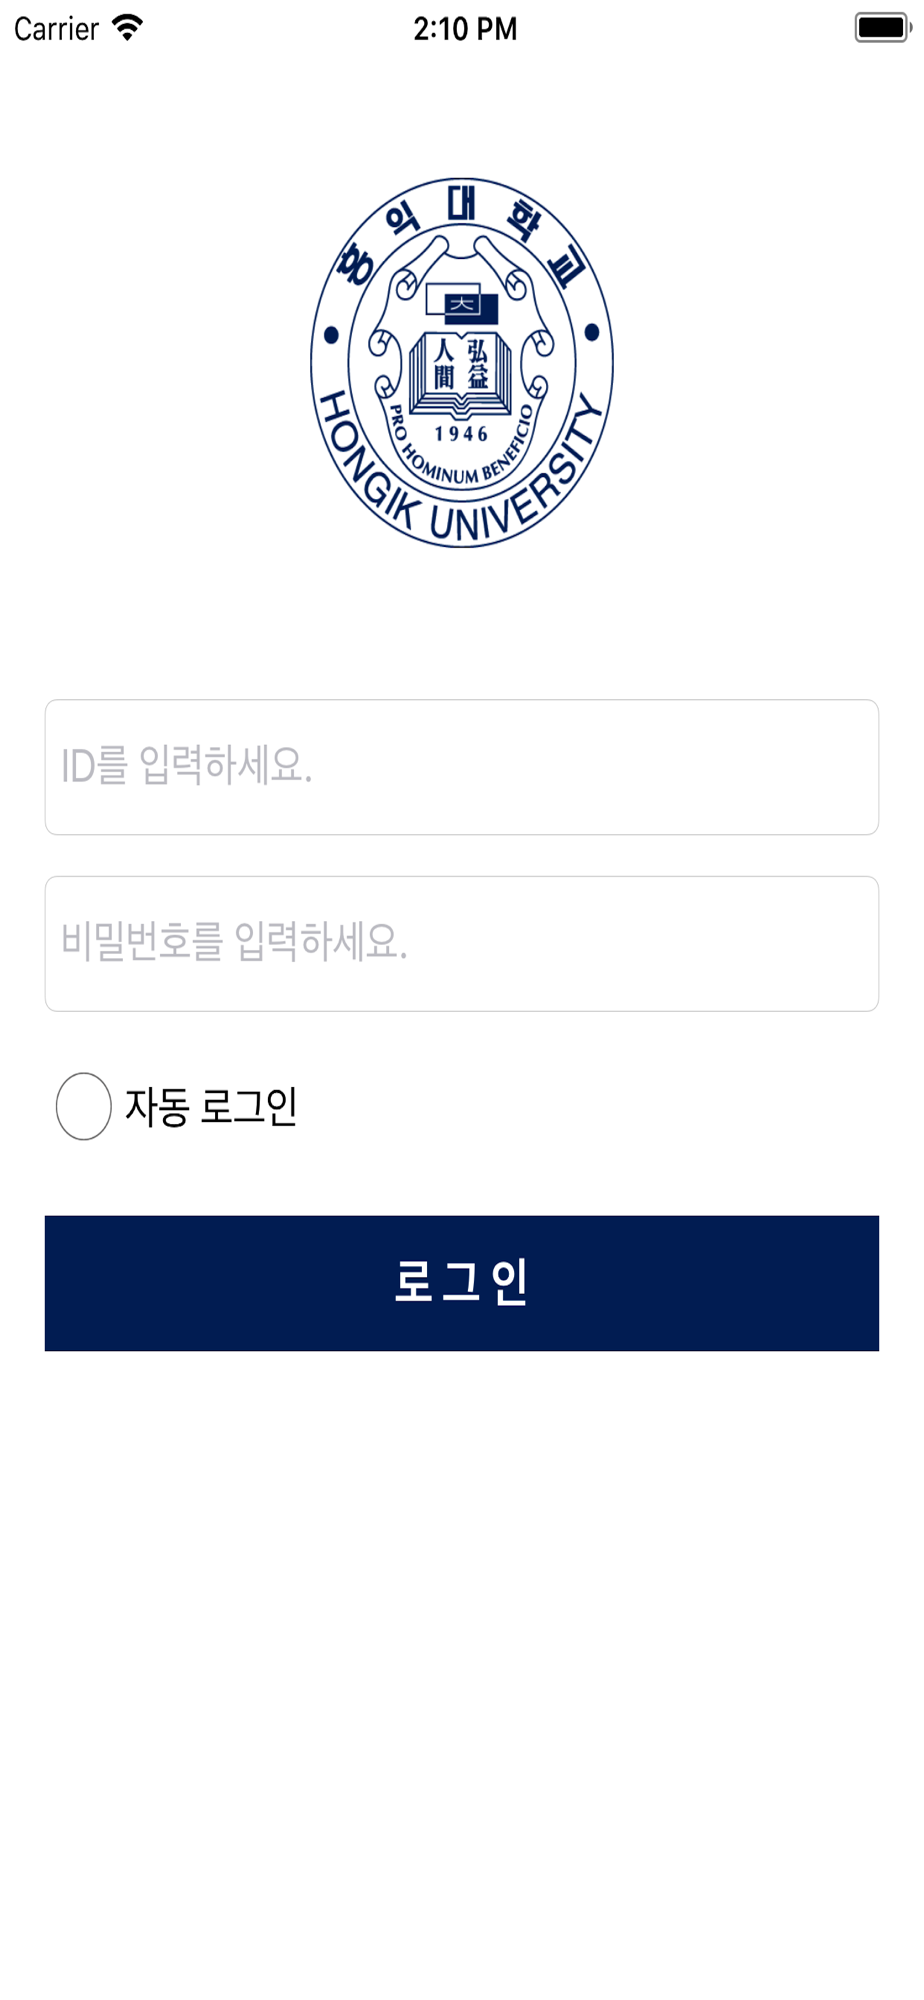Click the open book emblem in the seal
Image resolution: width=924 pixels, height=2000 pixels.
[461, 374]
